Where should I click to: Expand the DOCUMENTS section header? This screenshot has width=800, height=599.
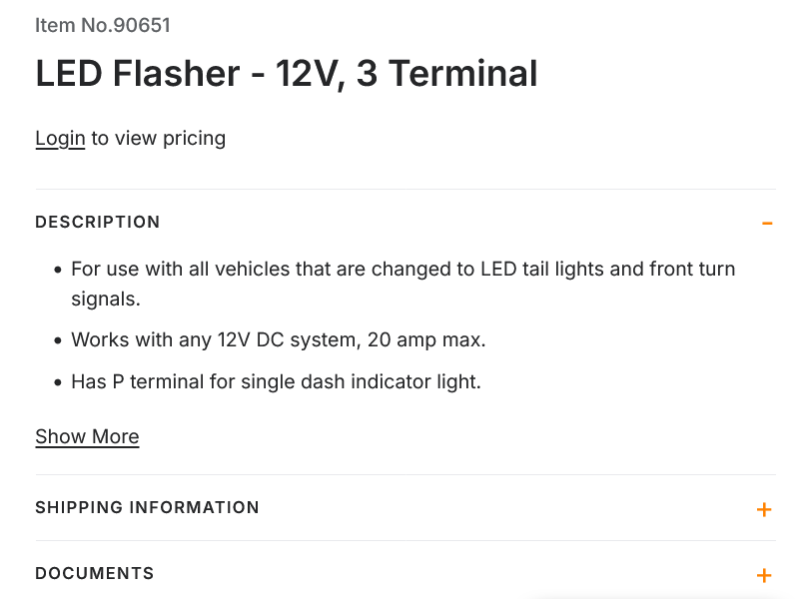(95, 574)
